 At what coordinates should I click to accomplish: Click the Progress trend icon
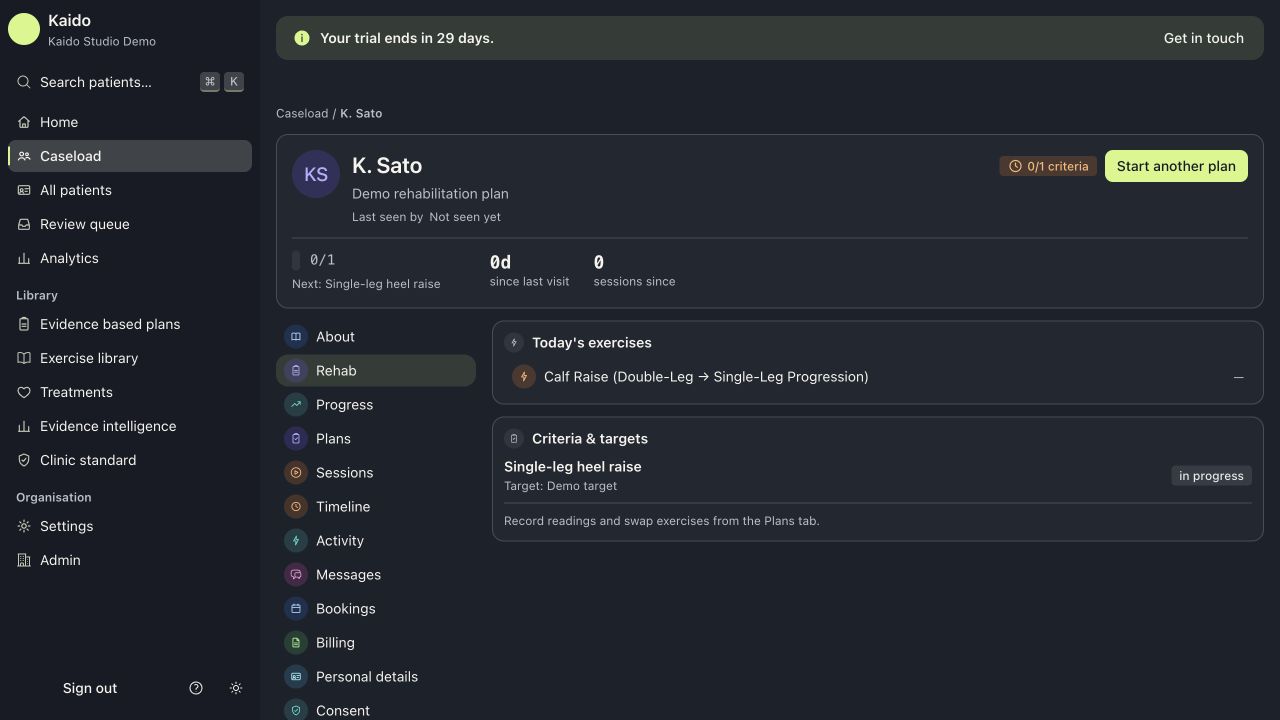(x=296, y=405)
